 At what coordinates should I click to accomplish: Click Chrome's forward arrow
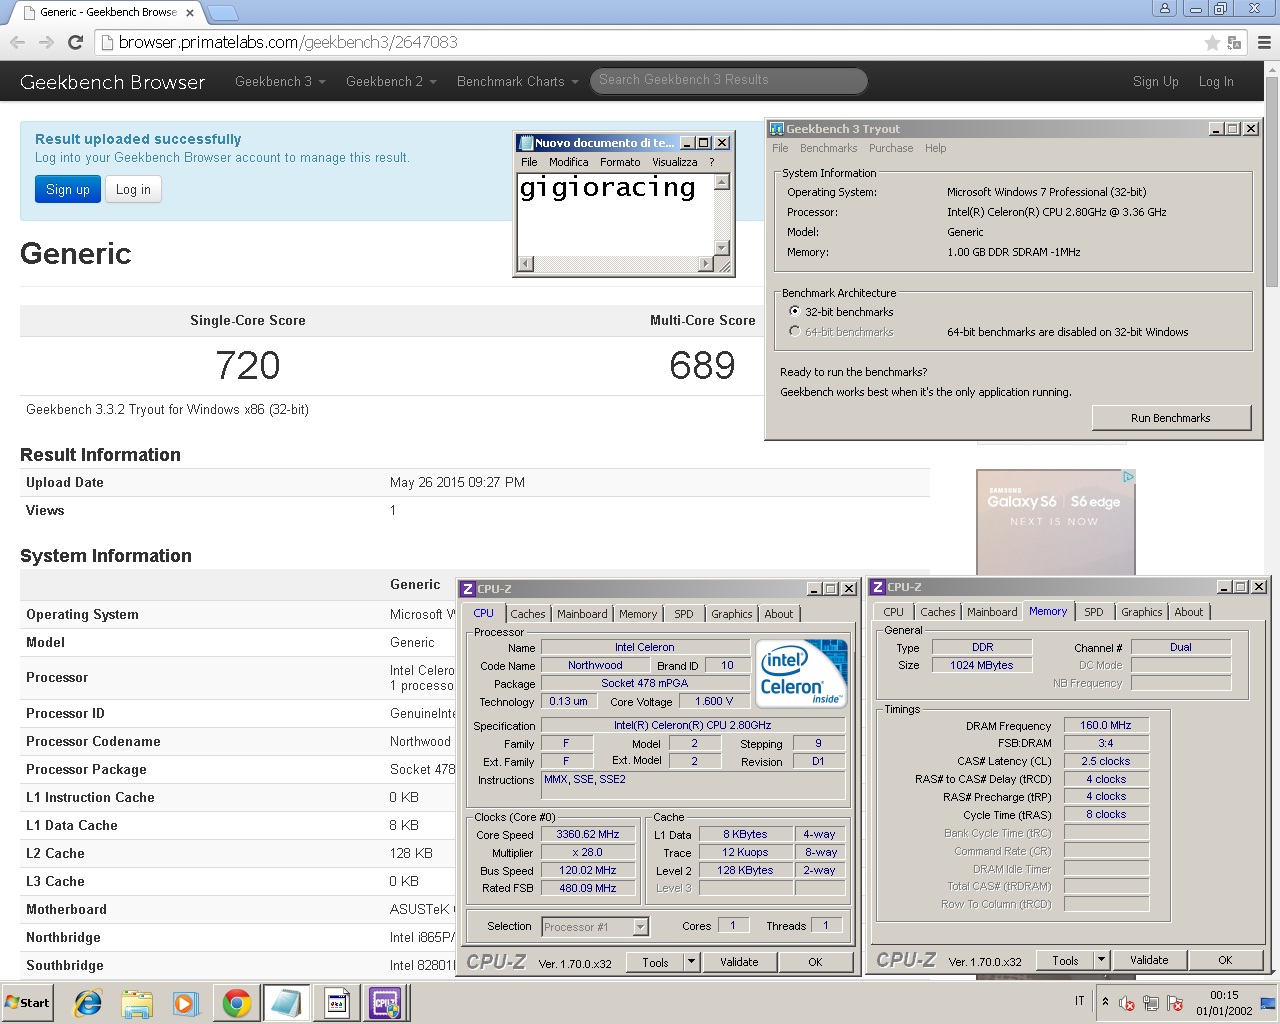46,42
